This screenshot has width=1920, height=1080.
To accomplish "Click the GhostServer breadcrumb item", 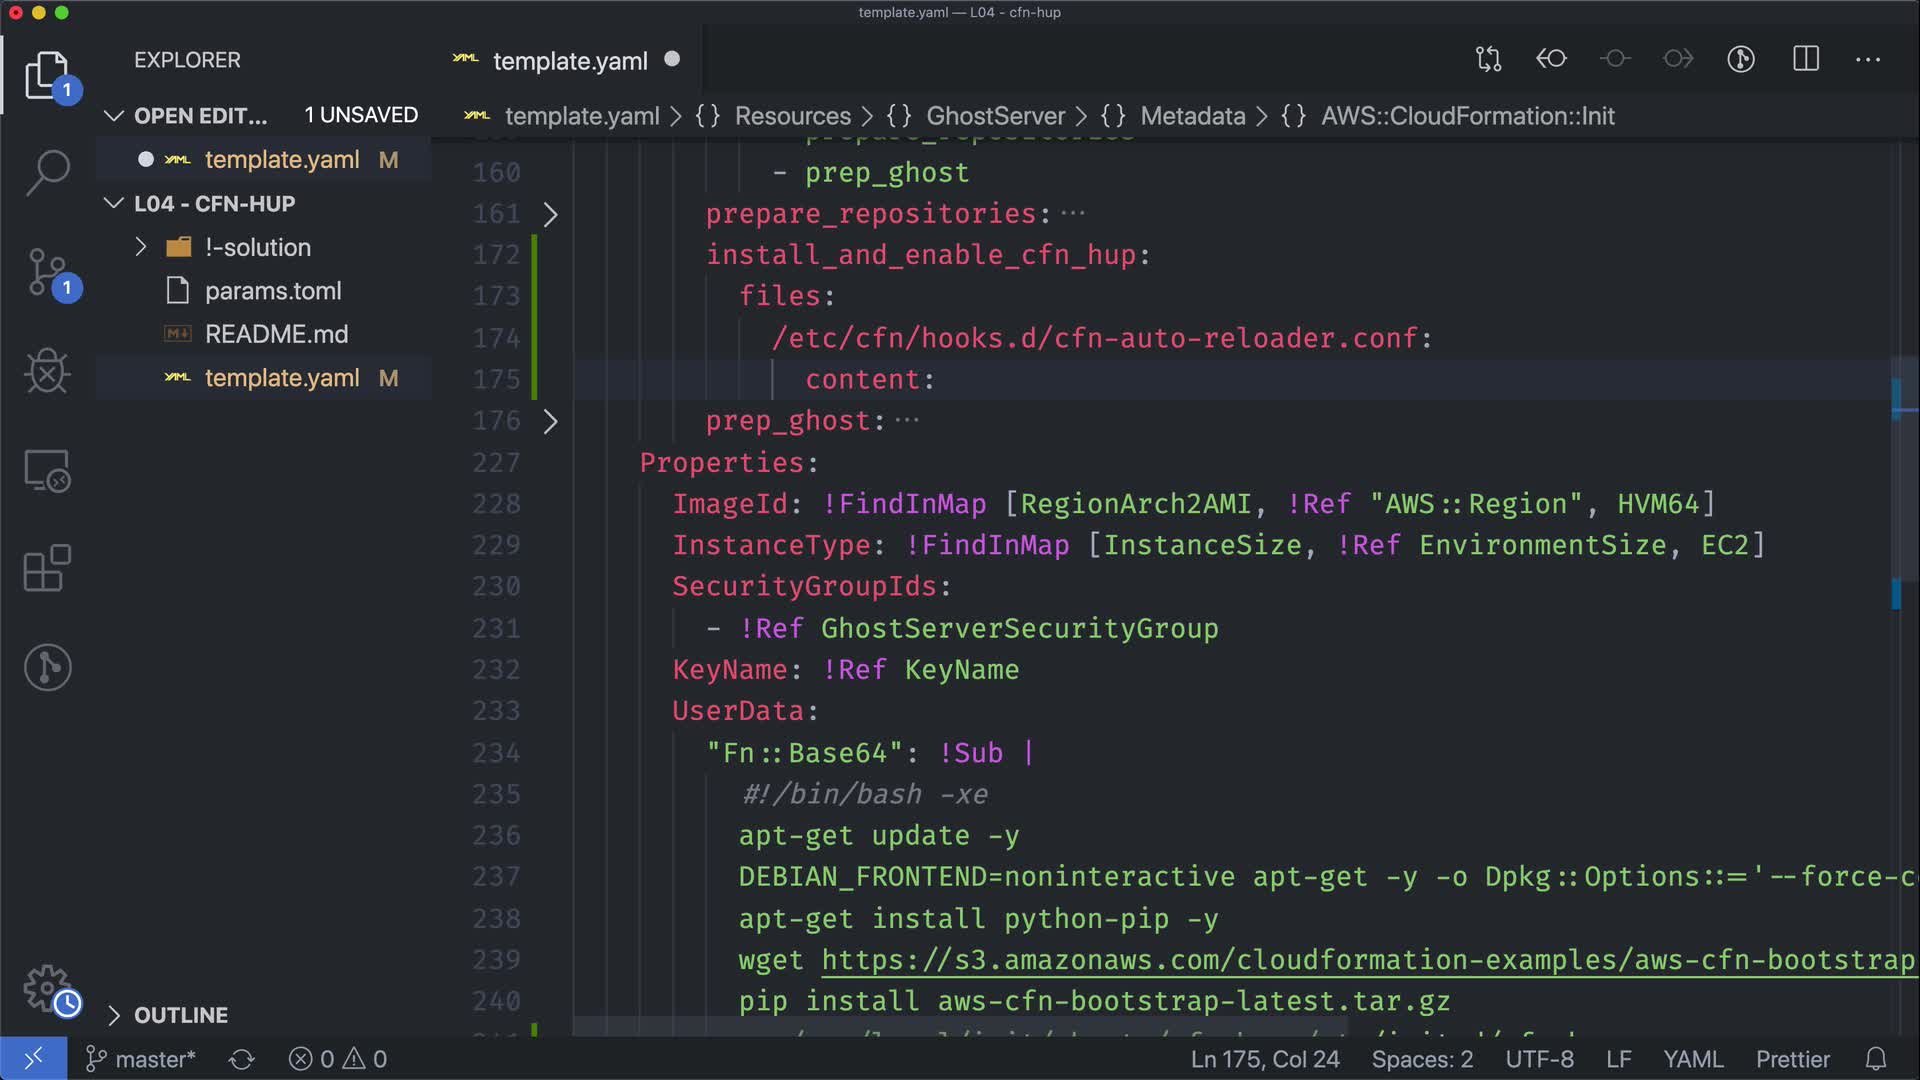I will click(x=995, y=116).
